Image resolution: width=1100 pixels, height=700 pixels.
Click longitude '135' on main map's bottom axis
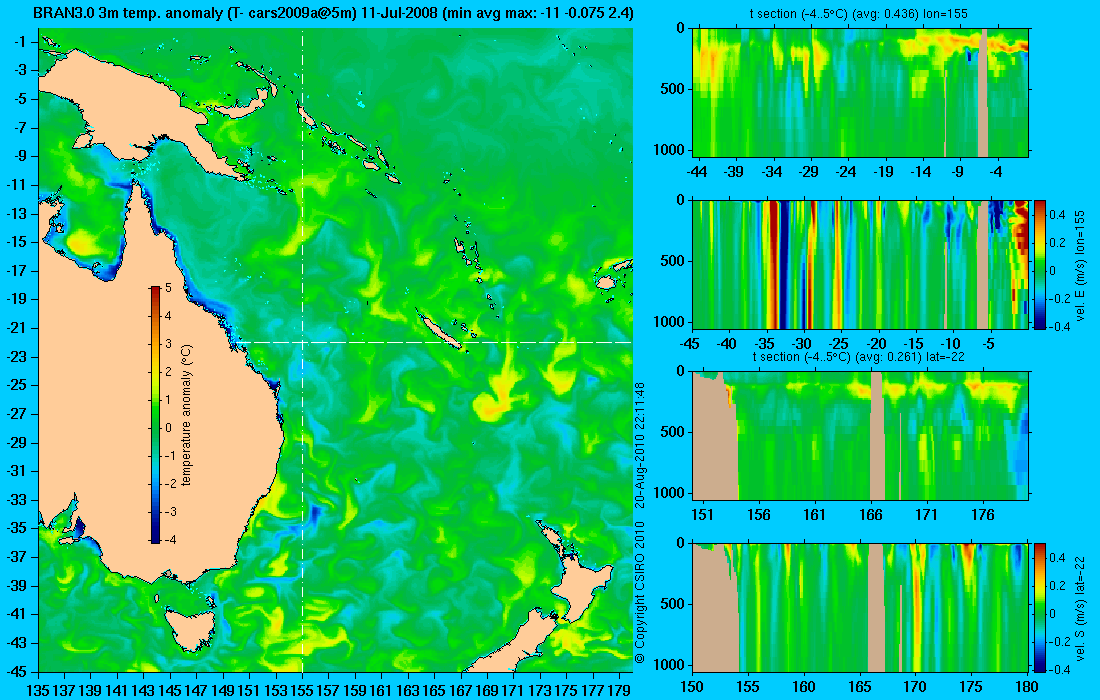coord(38,690)
